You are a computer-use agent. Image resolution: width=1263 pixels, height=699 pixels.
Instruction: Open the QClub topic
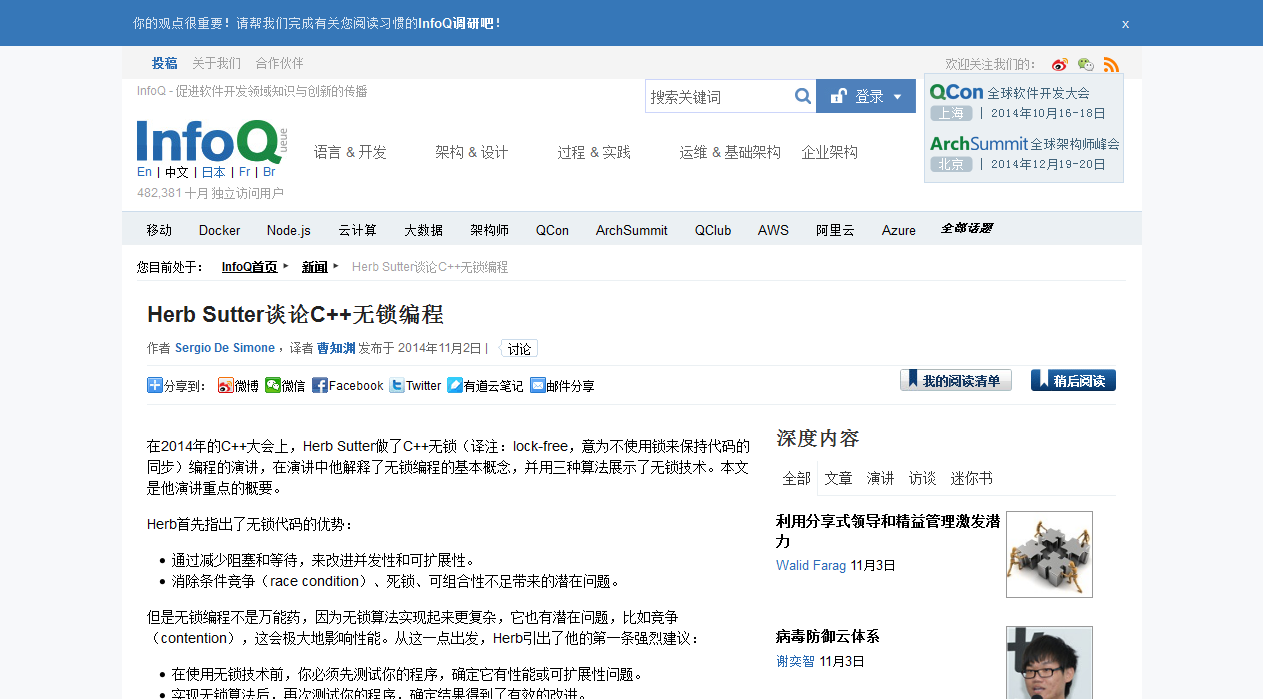[713, 230]
